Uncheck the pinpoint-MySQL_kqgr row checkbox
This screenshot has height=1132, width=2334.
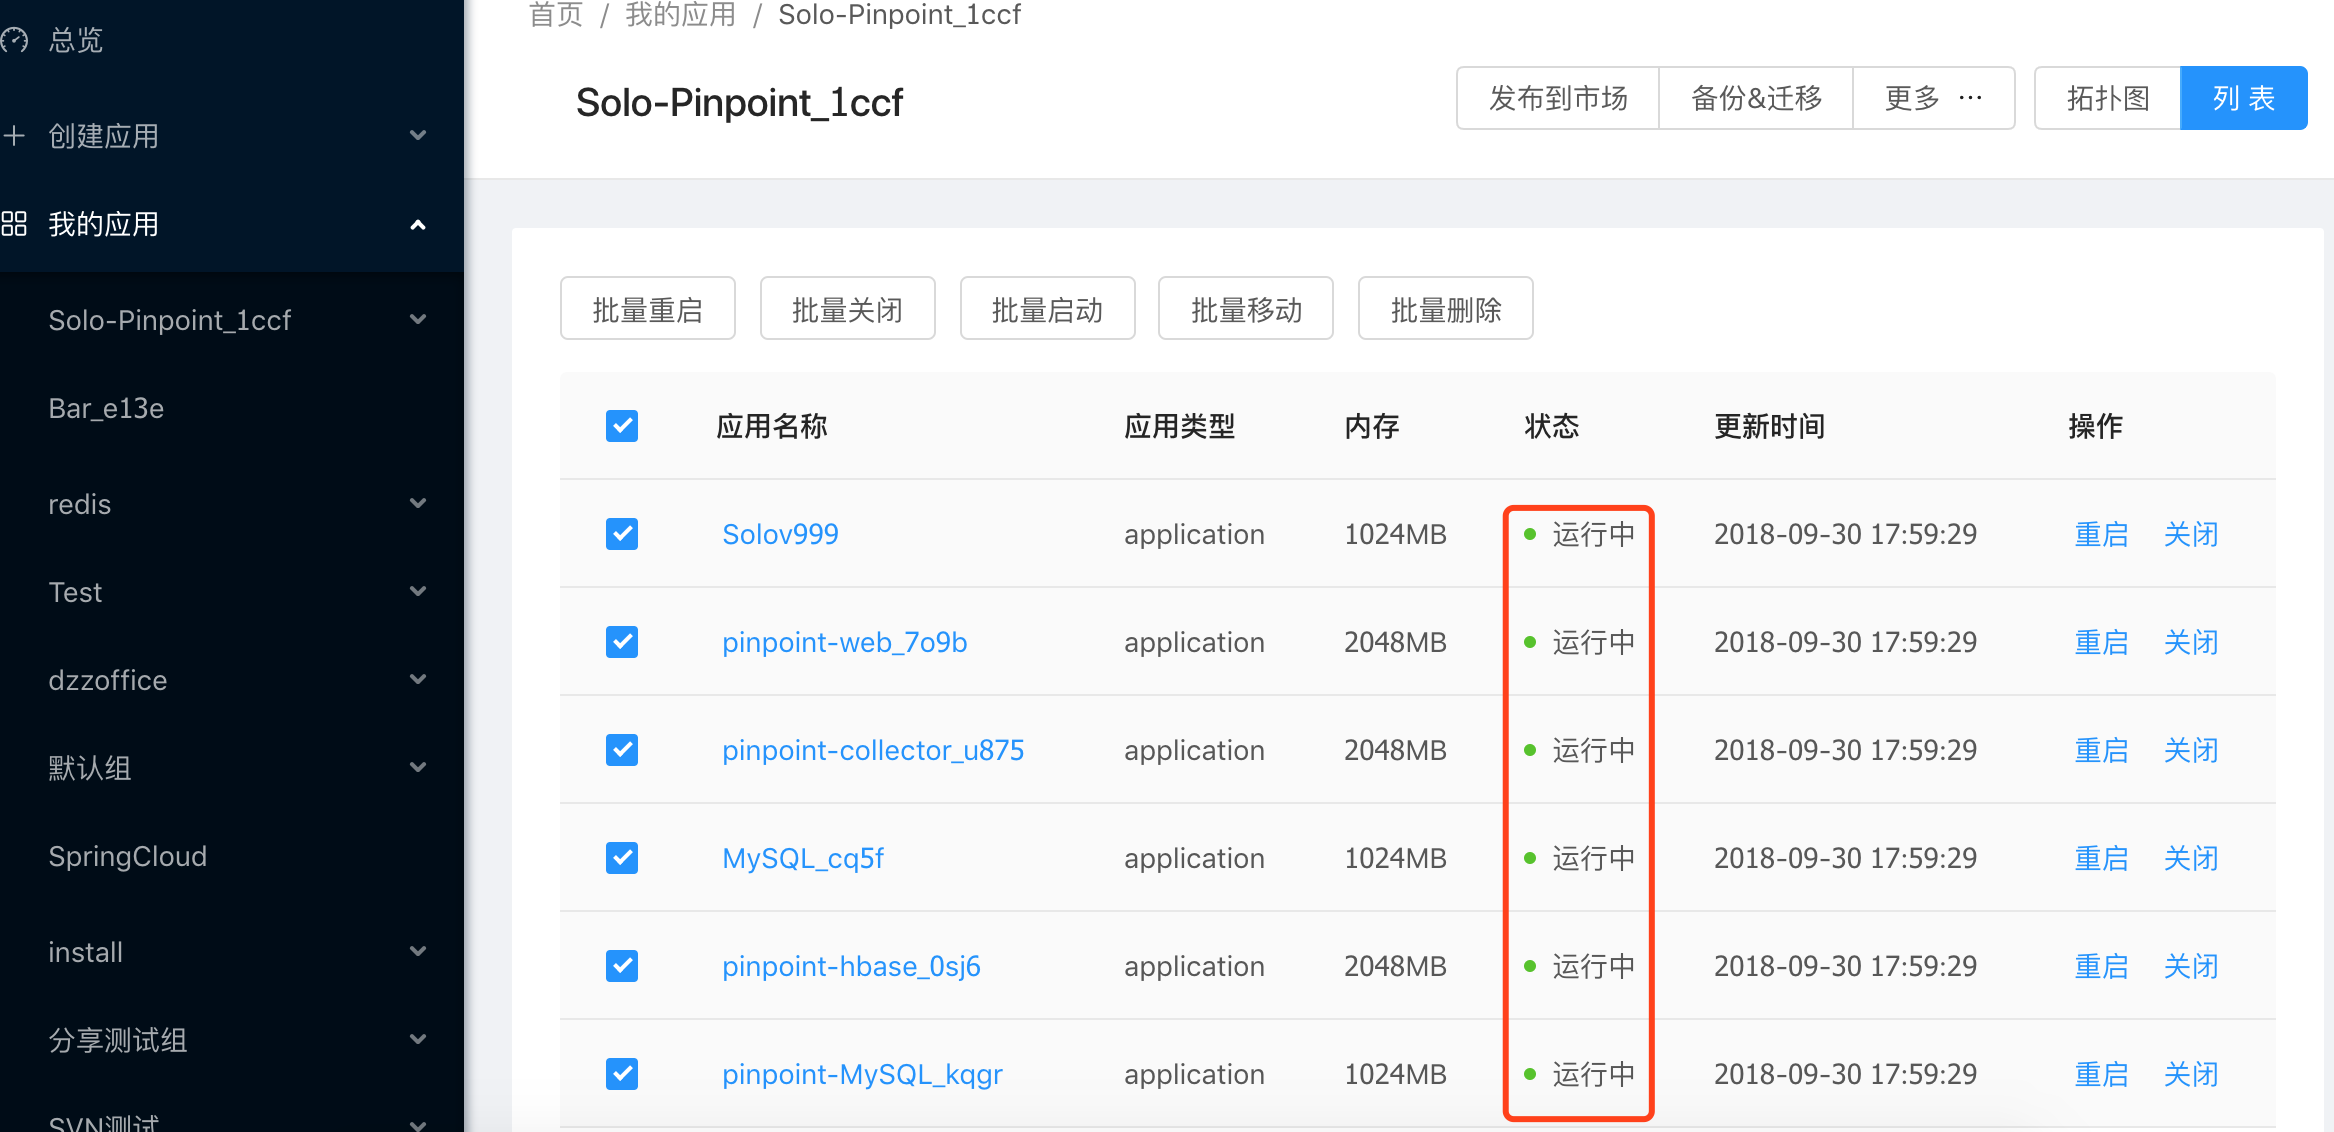tap(622, 1074)
